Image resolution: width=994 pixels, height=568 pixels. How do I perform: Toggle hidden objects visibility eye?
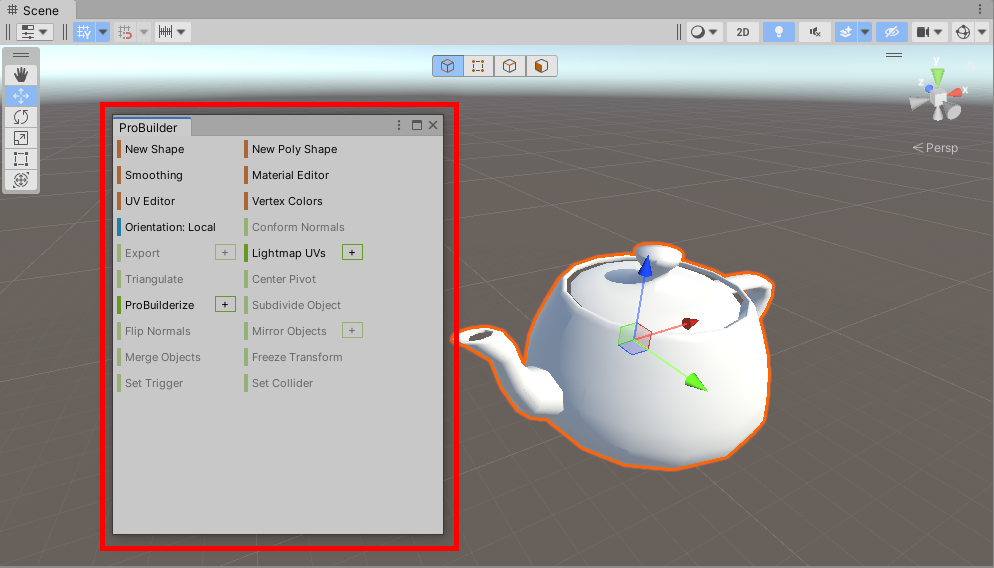click(892, 32)
